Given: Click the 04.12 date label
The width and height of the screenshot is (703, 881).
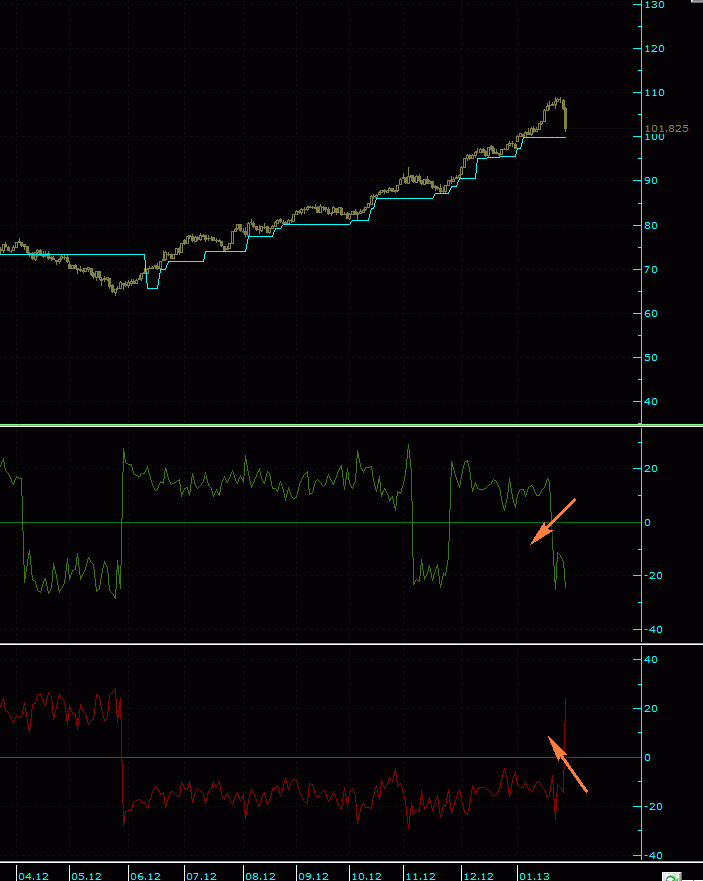Looking at the screenshot, I should (34, 876).
